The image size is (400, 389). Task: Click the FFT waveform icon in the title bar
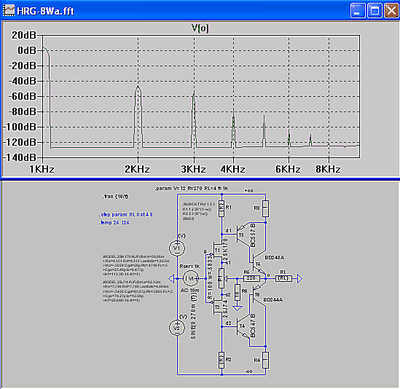pos(9,10)
